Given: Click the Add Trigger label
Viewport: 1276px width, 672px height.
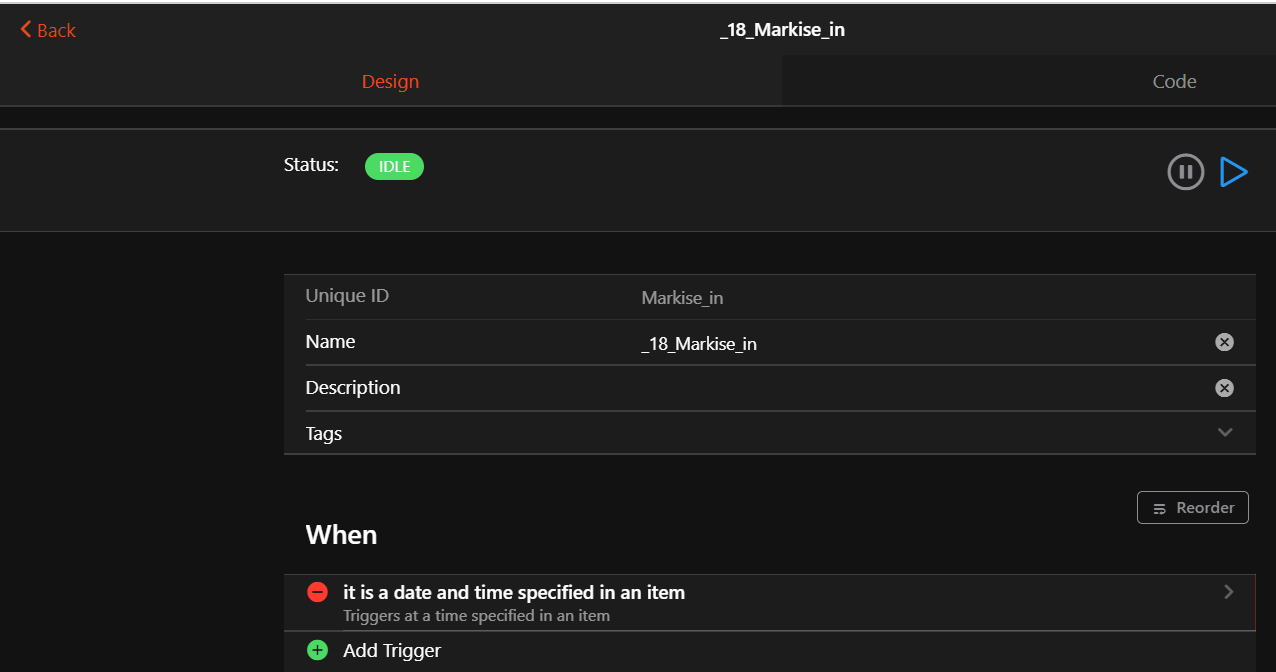Looking at the screenshot, I should click(x=392, y=651).
